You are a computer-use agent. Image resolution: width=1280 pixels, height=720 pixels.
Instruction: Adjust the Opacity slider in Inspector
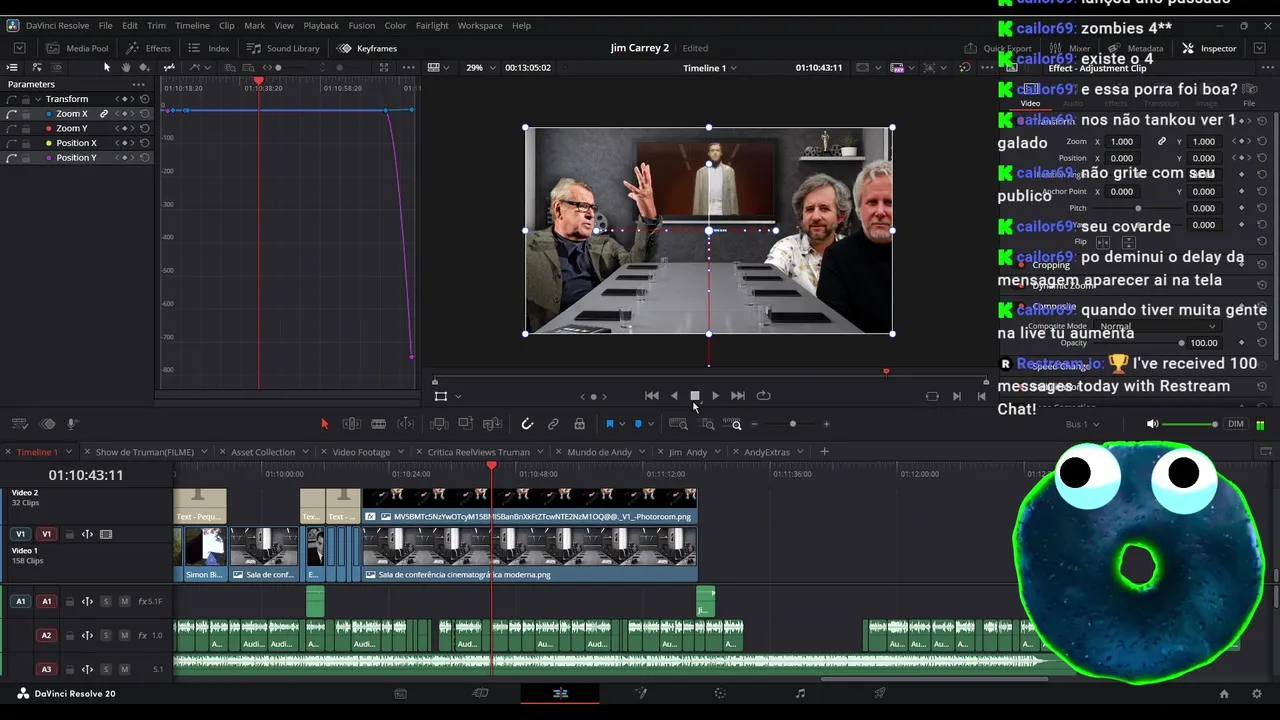(1137, 343)
